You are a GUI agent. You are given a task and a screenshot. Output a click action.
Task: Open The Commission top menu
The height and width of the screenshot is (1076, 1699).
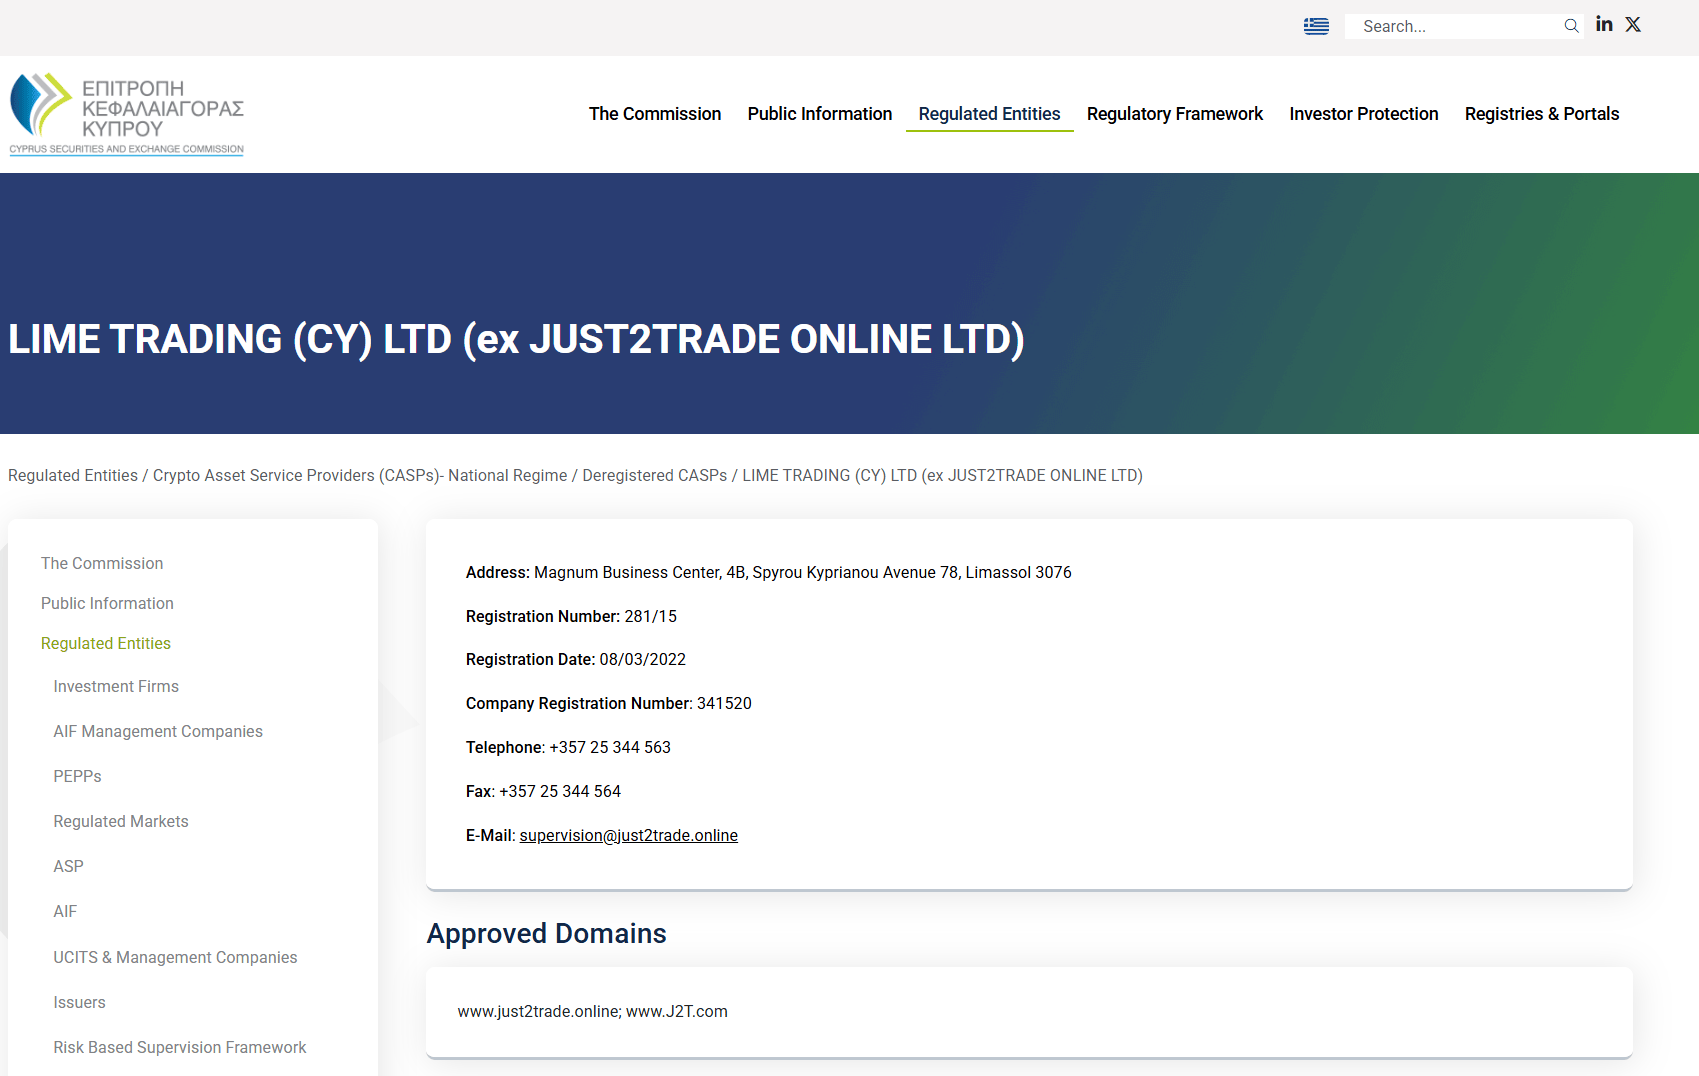655,114
